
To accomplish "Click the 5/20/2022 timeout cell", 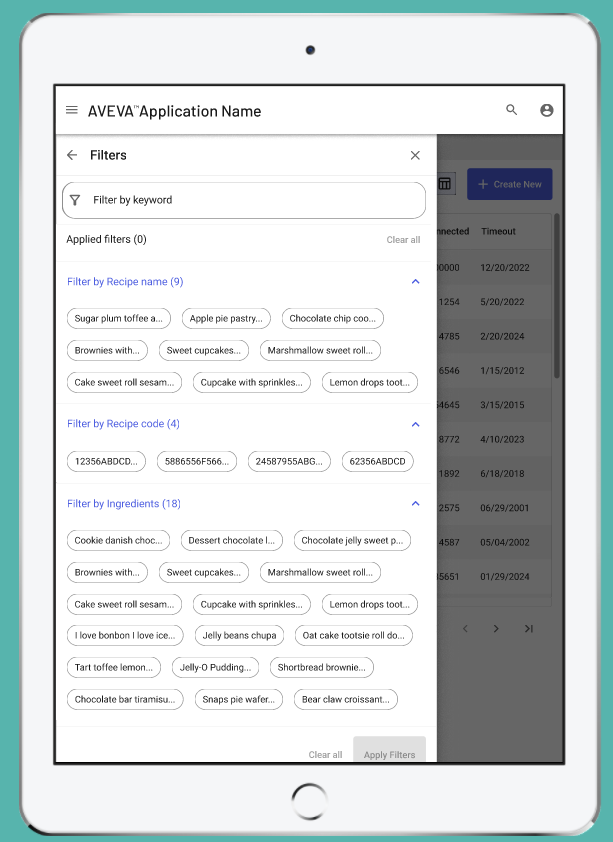I will [502, 302].
